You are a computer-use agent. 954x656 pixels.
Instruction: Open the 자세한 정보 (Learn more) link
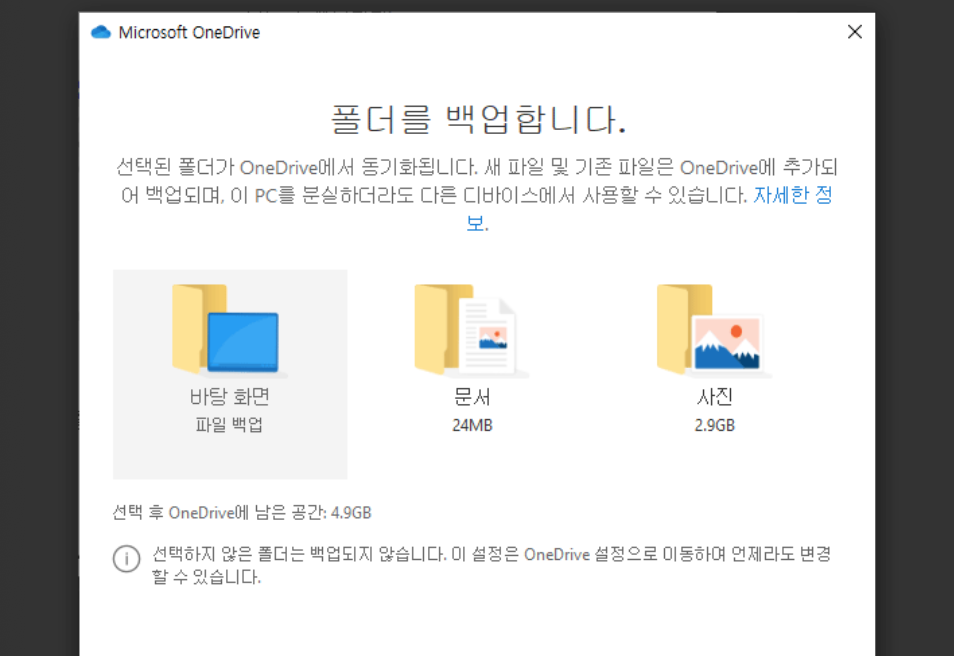[x=792, y=195]
